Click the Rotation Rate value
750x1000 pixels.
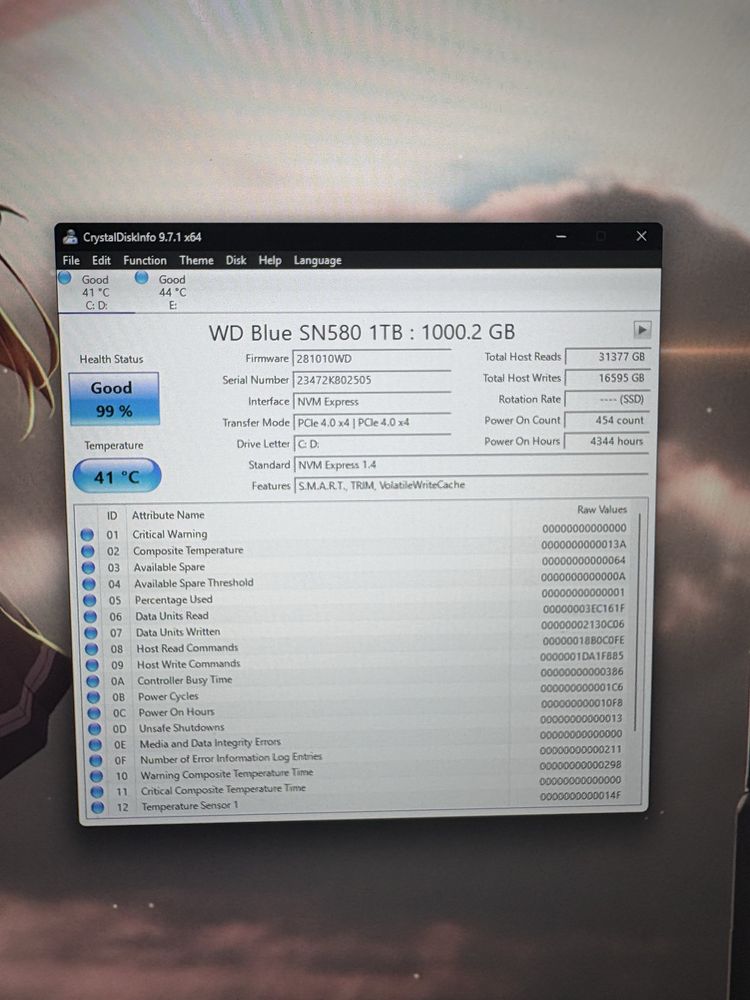(x=607, y=399)
